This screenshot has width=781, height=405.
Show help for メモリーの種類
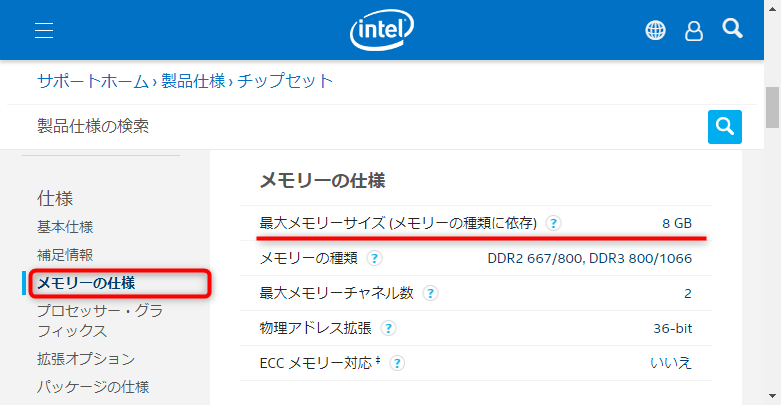[x=374, y=258]
